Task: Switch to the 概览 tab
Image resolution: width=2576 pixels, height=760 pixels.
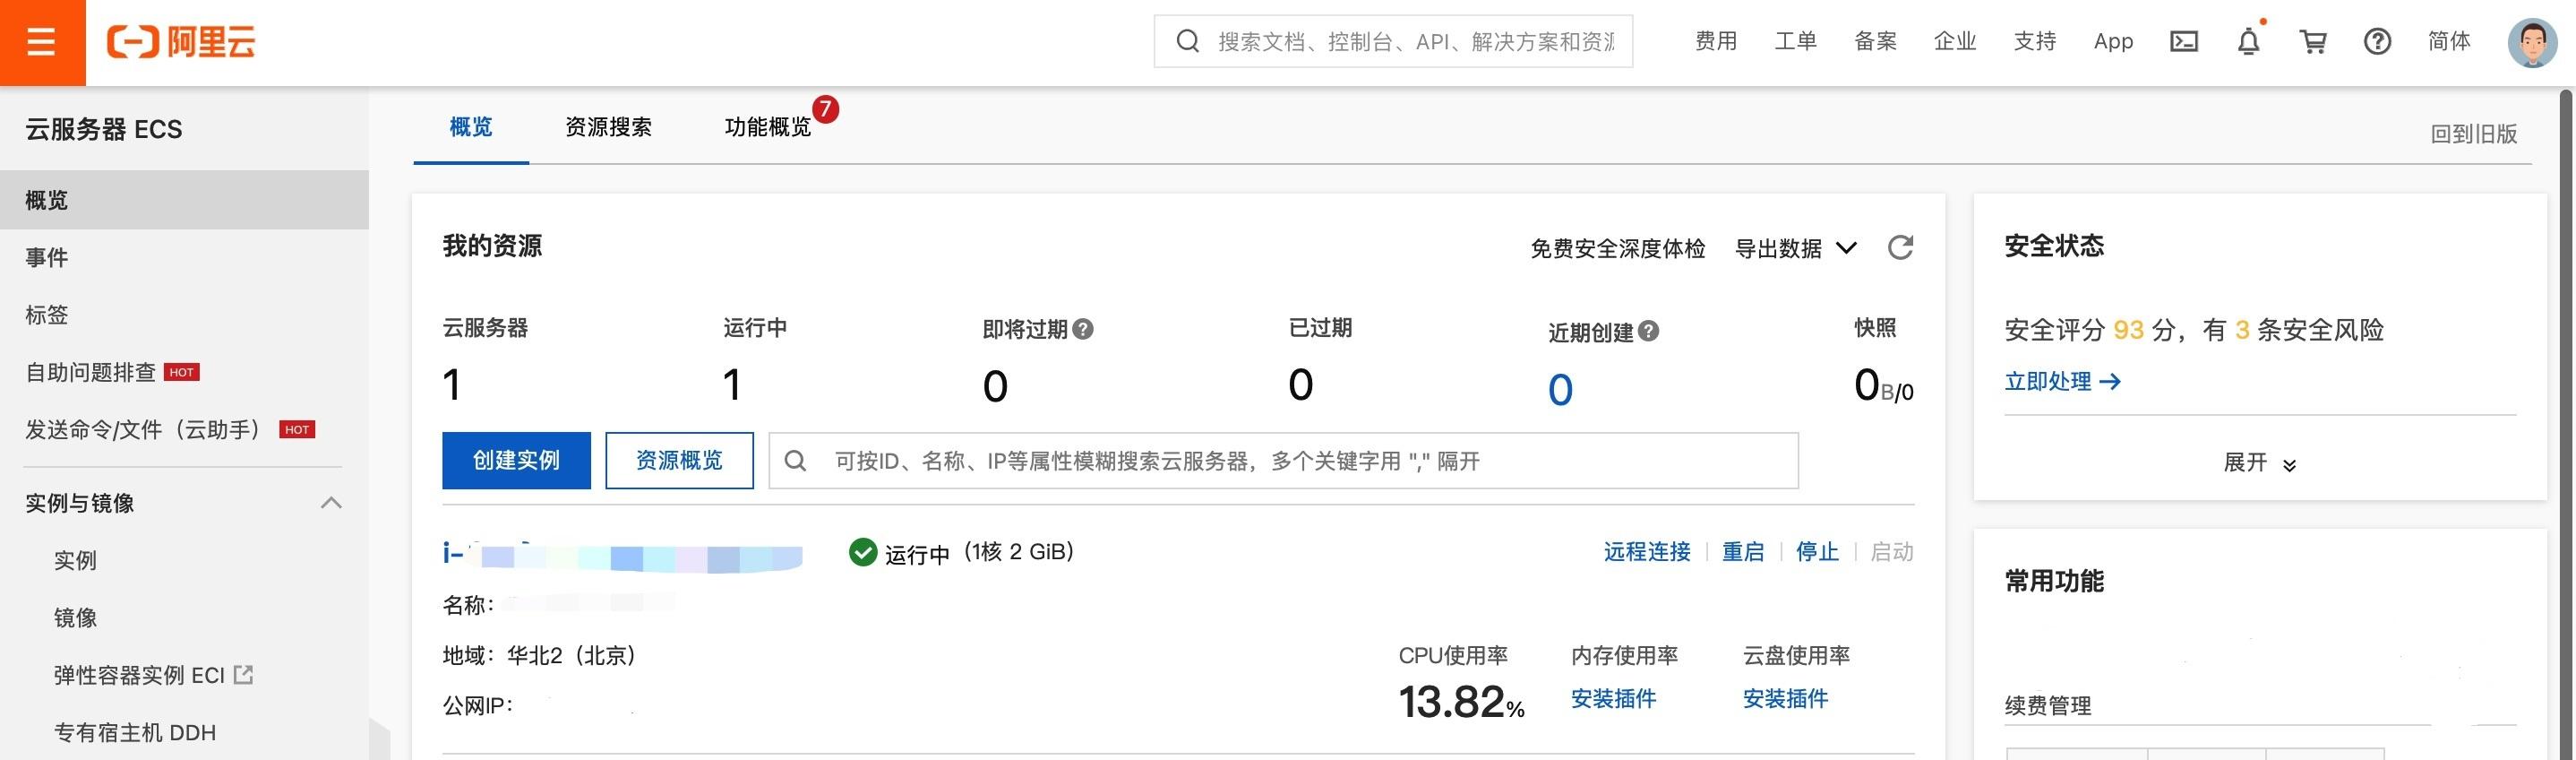Action: coord(471,127)
